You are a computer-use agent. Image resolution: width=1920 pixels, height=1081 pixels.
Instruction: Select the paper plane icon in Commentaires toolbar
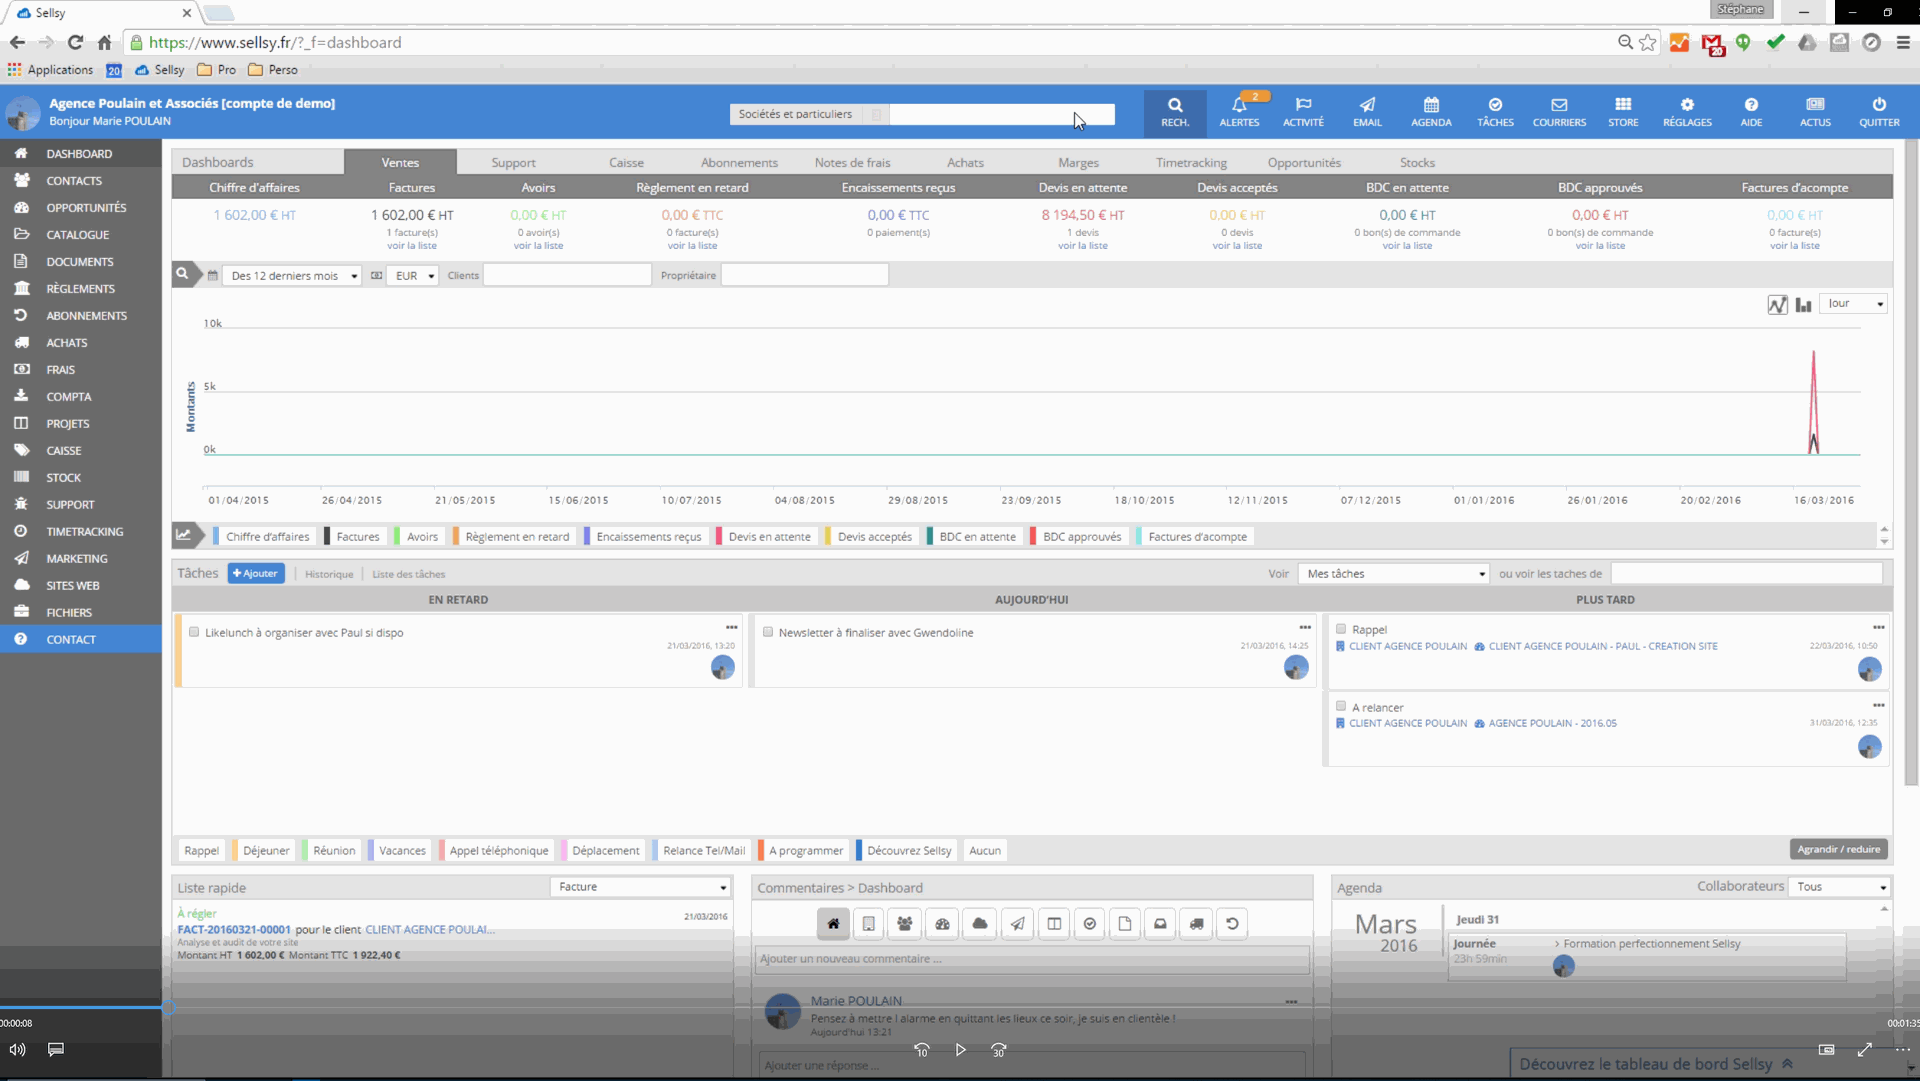[x=1017, y=924]
